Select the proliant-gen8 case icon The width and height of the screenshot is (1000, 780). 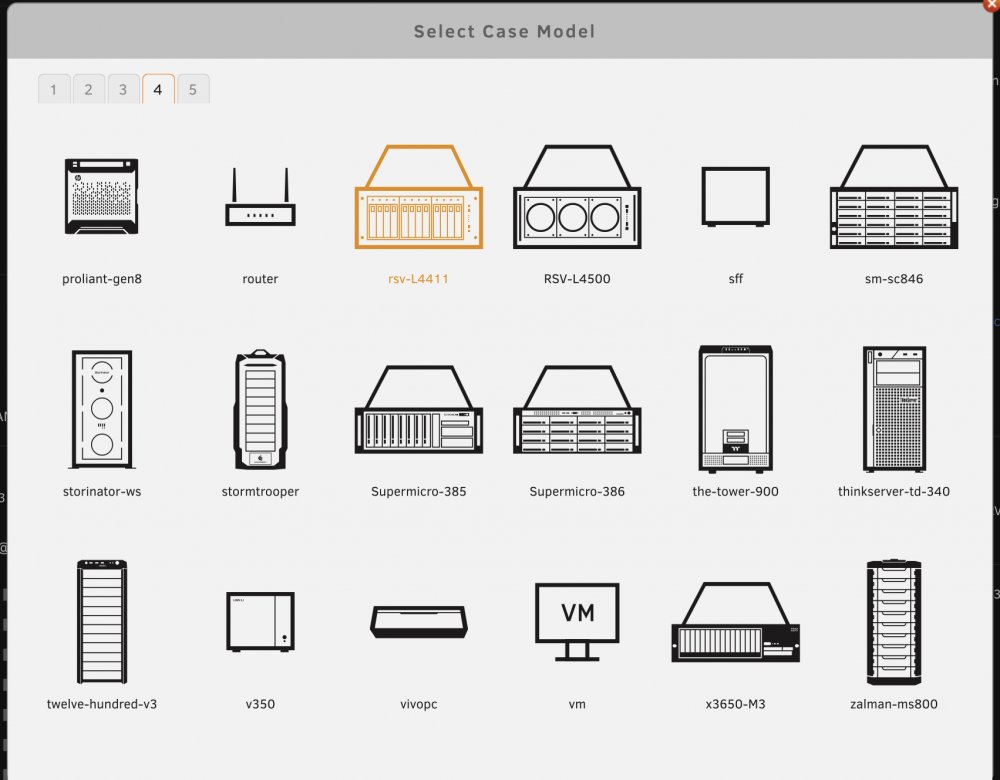(x=101, y=196)
